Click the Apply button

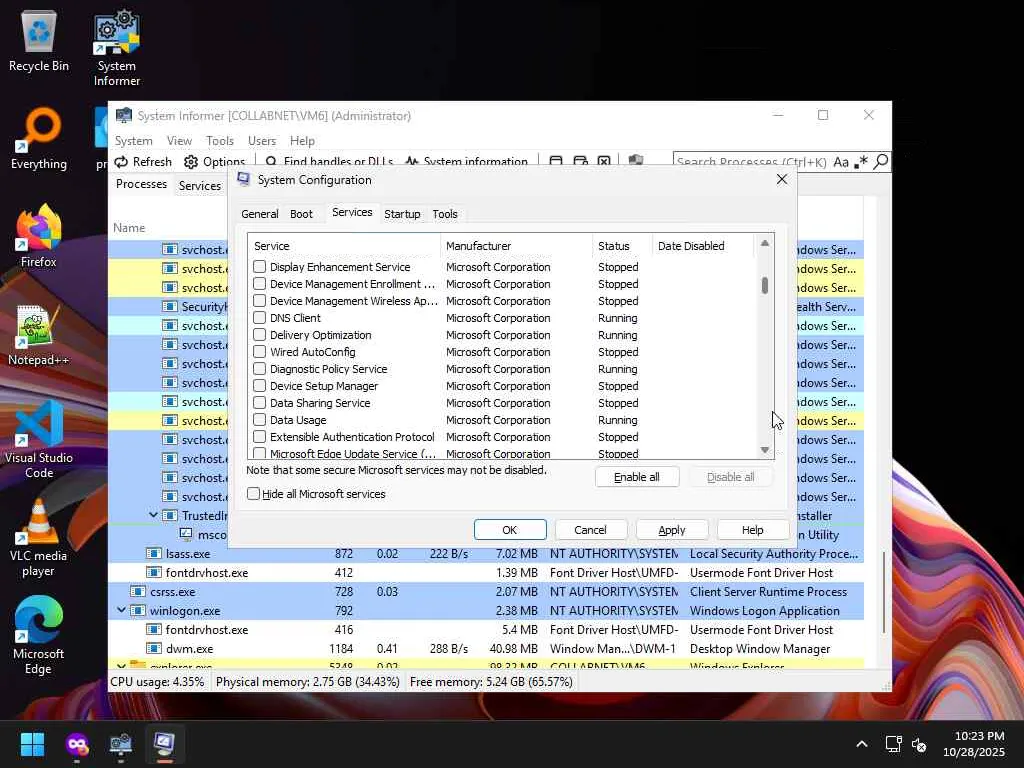coord(672,530)
